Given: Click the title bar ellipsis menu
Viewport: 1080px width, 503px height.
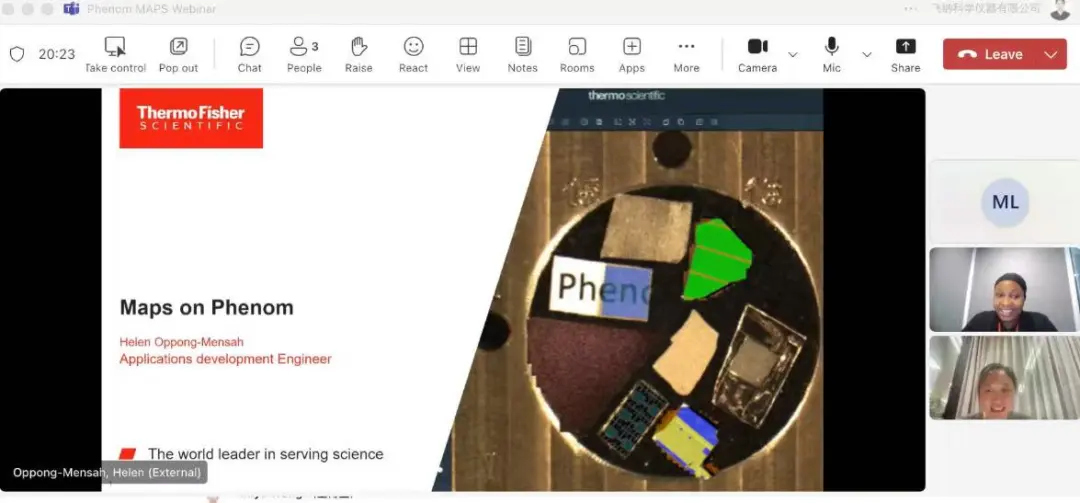Looking at the screenshot, I should [x=911, y=8].
